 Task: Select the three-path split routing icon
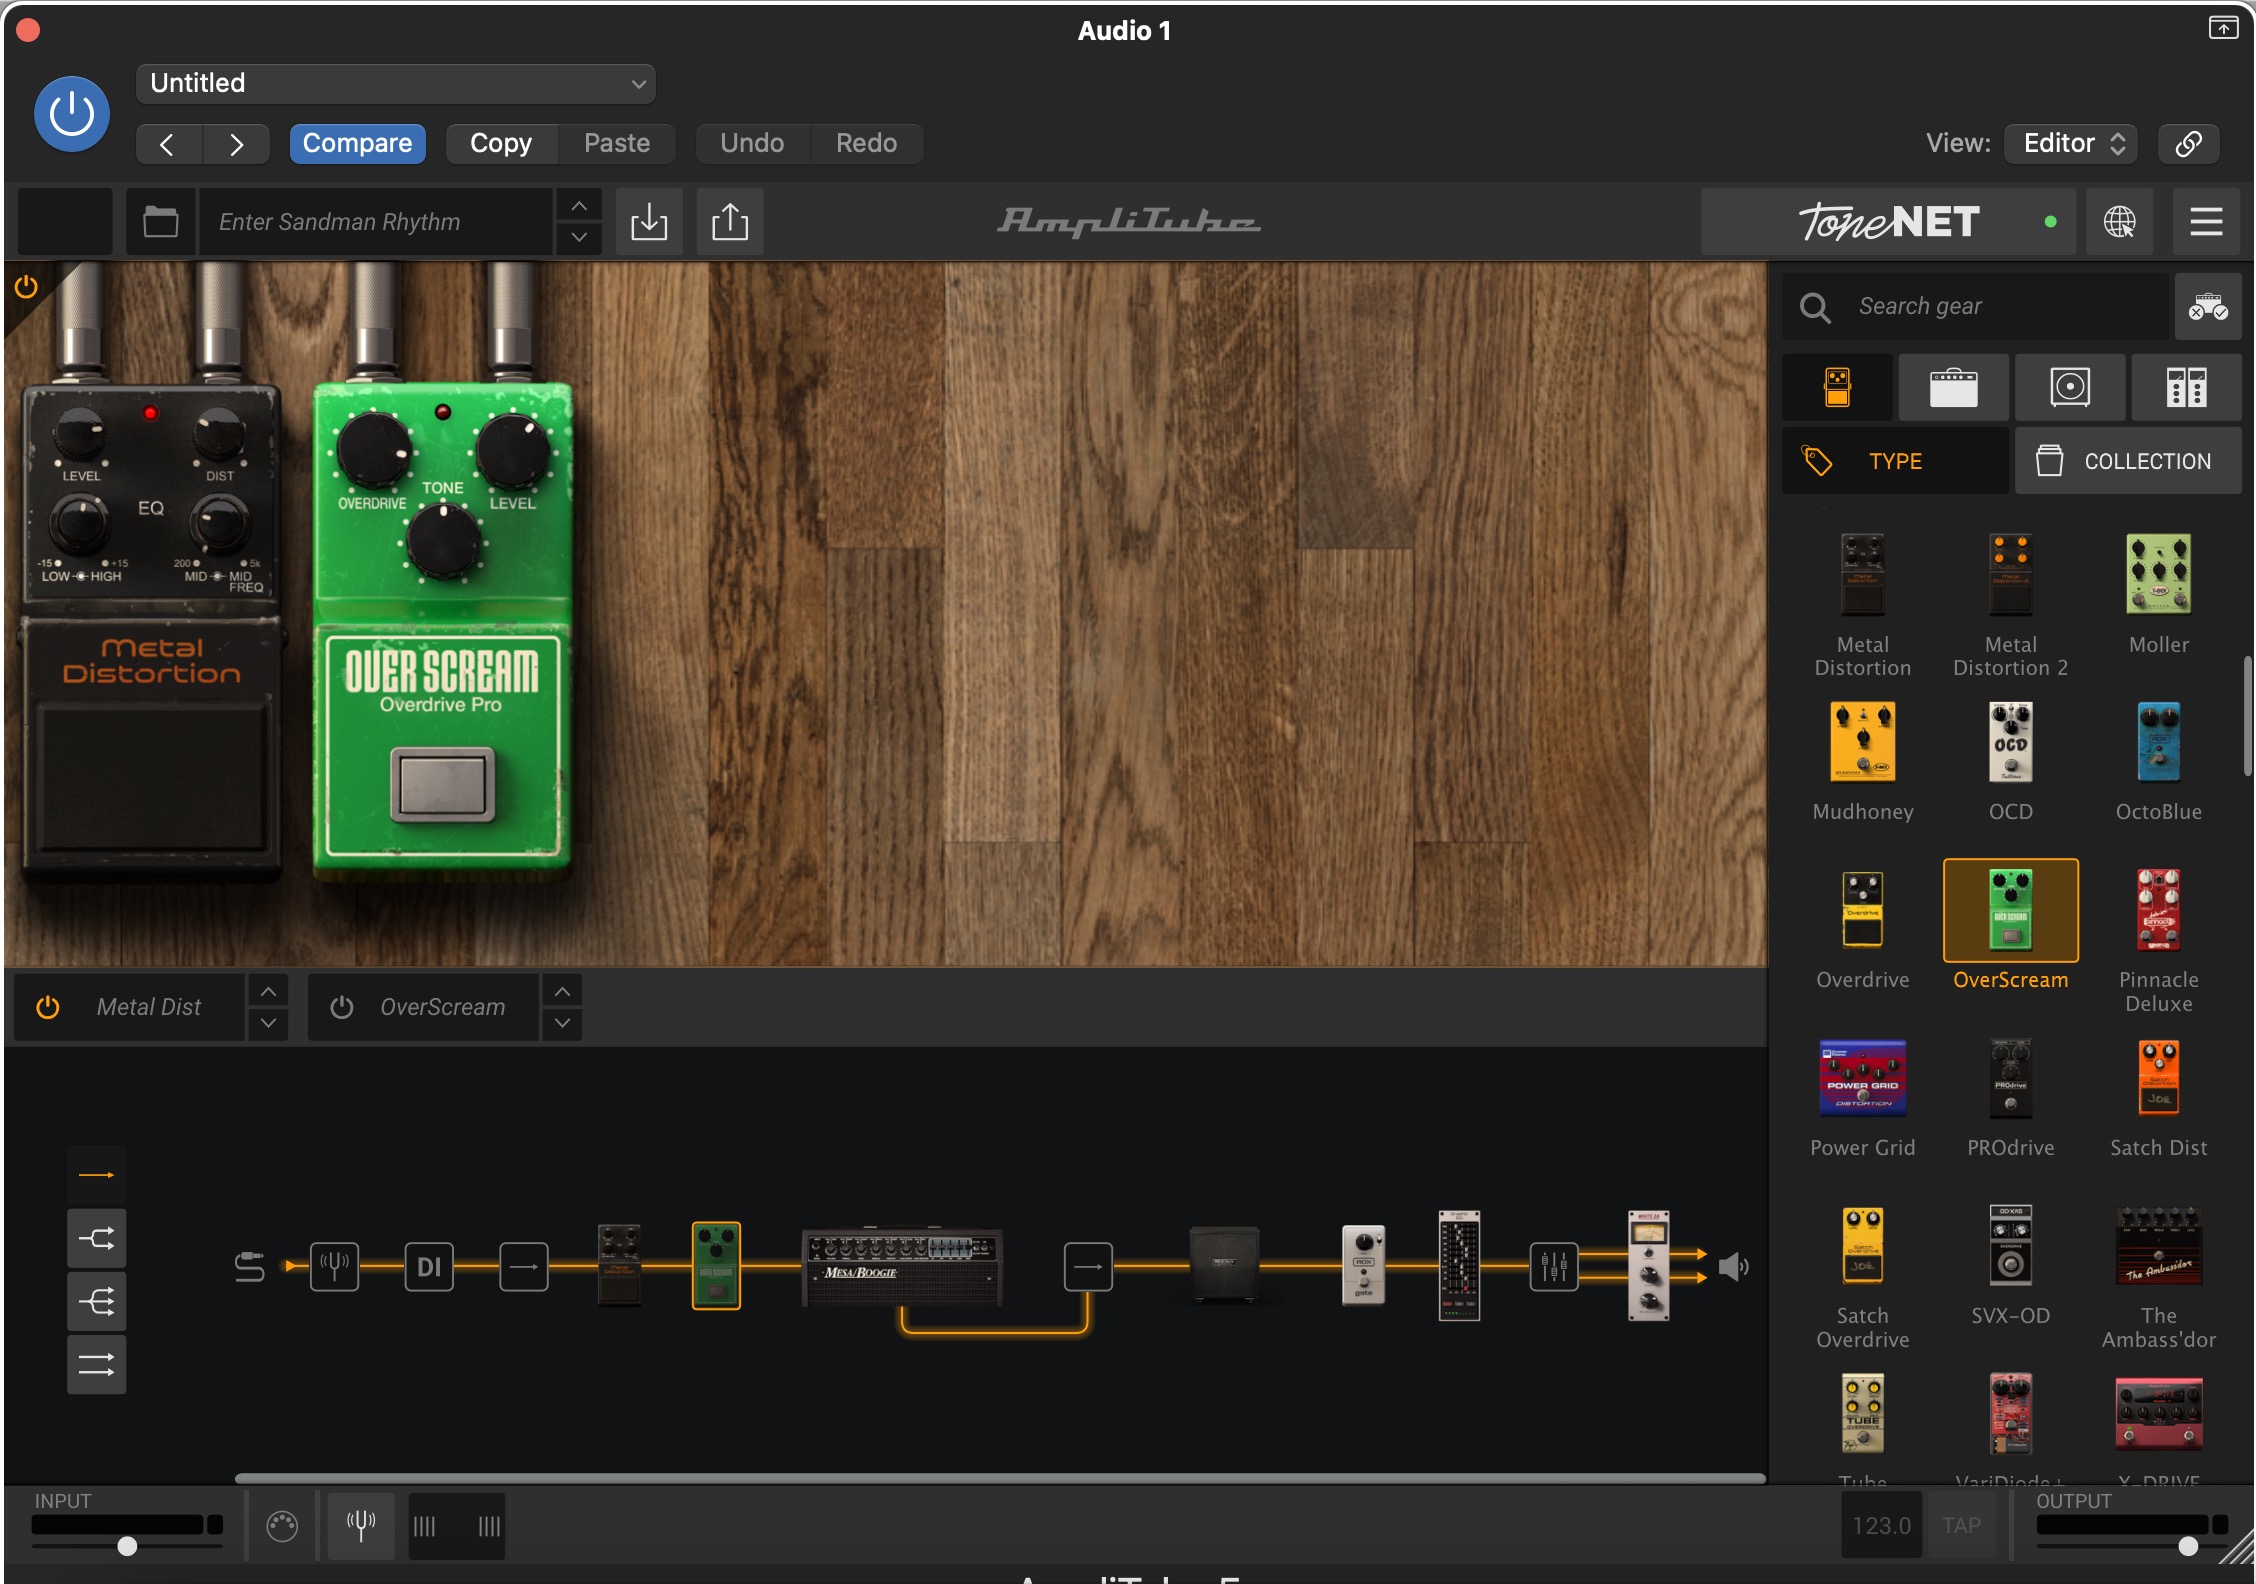tap(96, 1302)
